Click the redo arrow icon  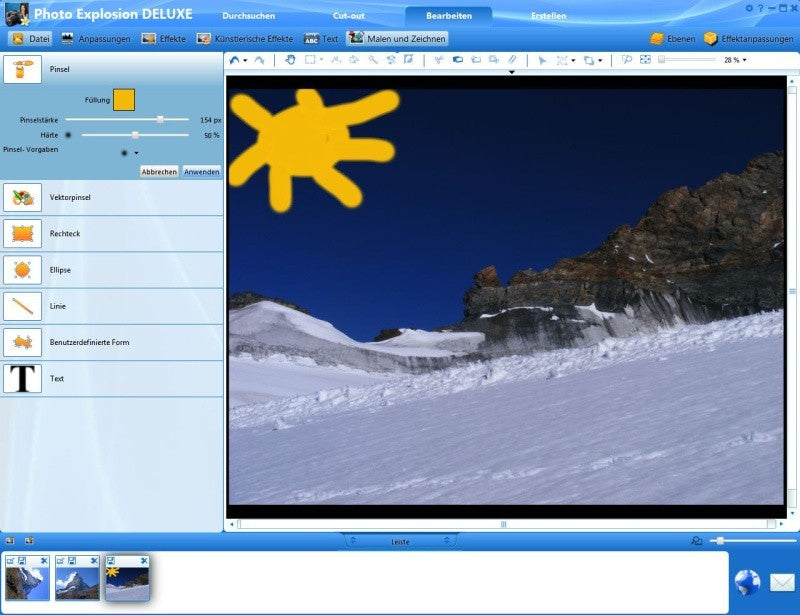pyautogui.click(x=260, y=60)
